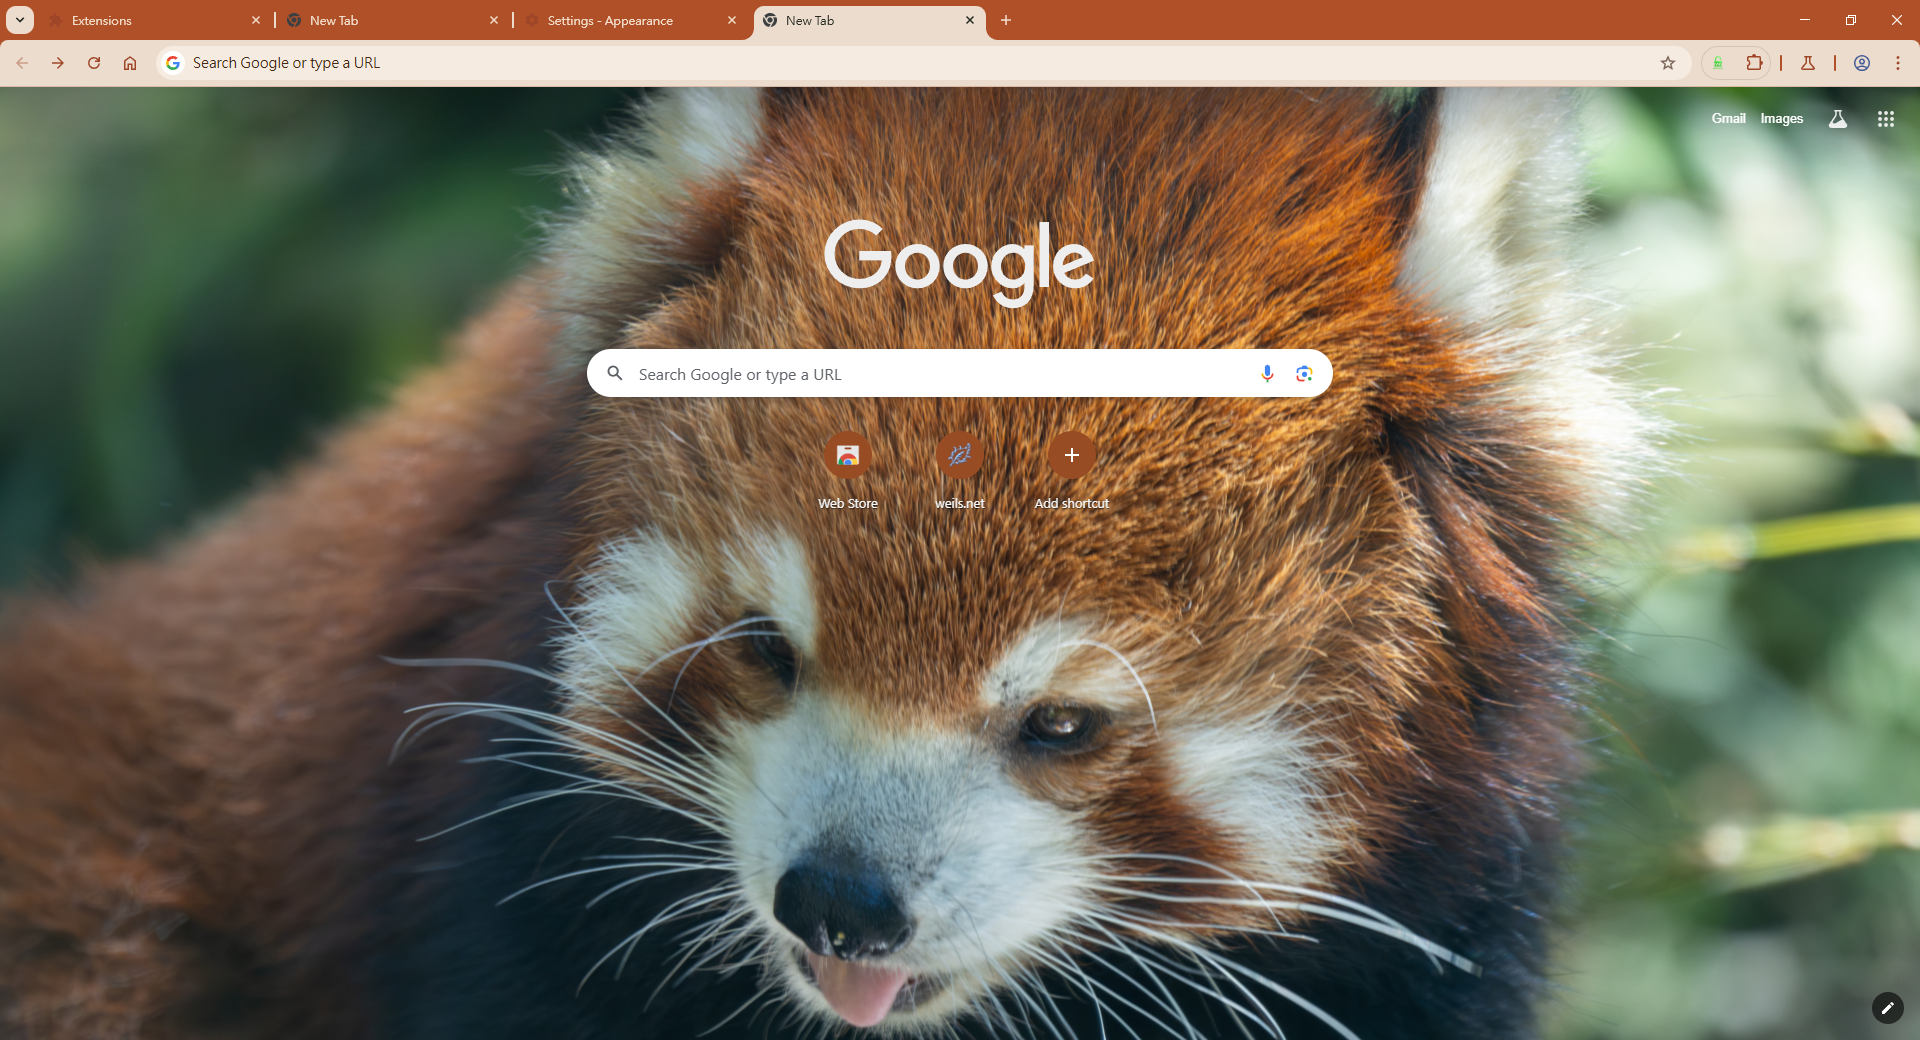
Task: Open Gmail from the top-right link
Action: click(x=1727, y=118)
